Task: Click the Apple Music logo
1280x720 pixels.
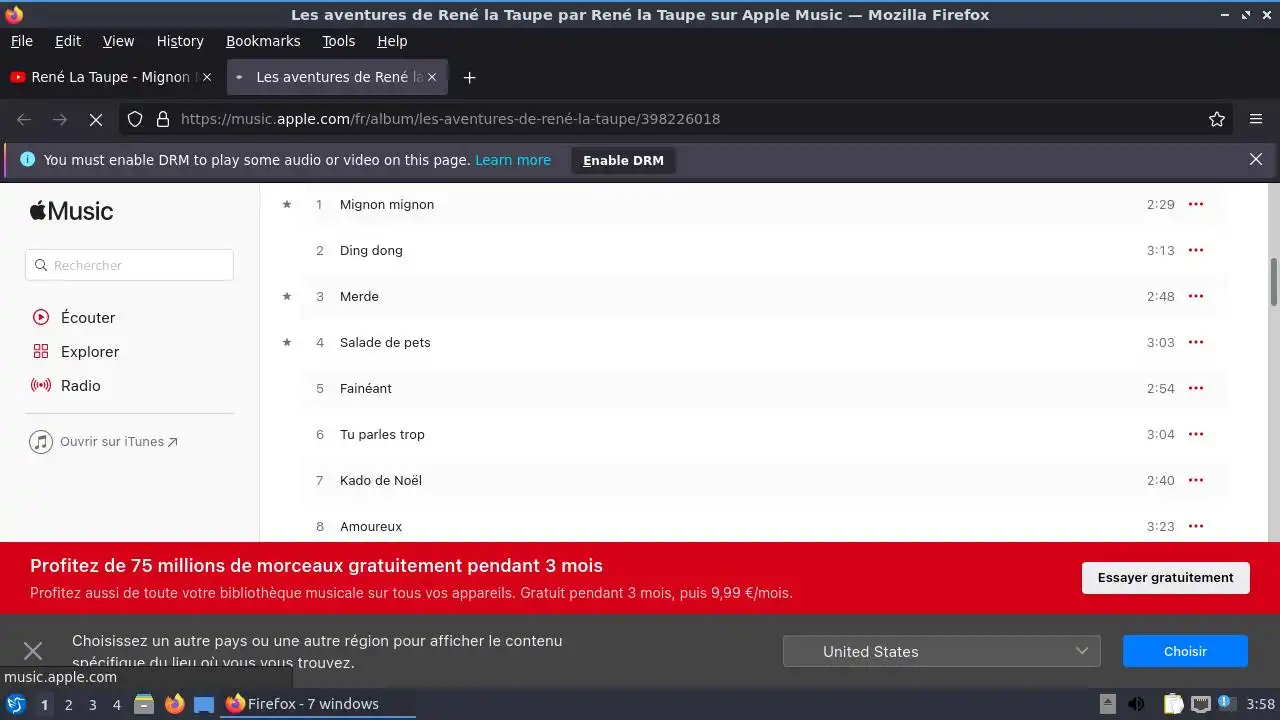Action: 71,211
